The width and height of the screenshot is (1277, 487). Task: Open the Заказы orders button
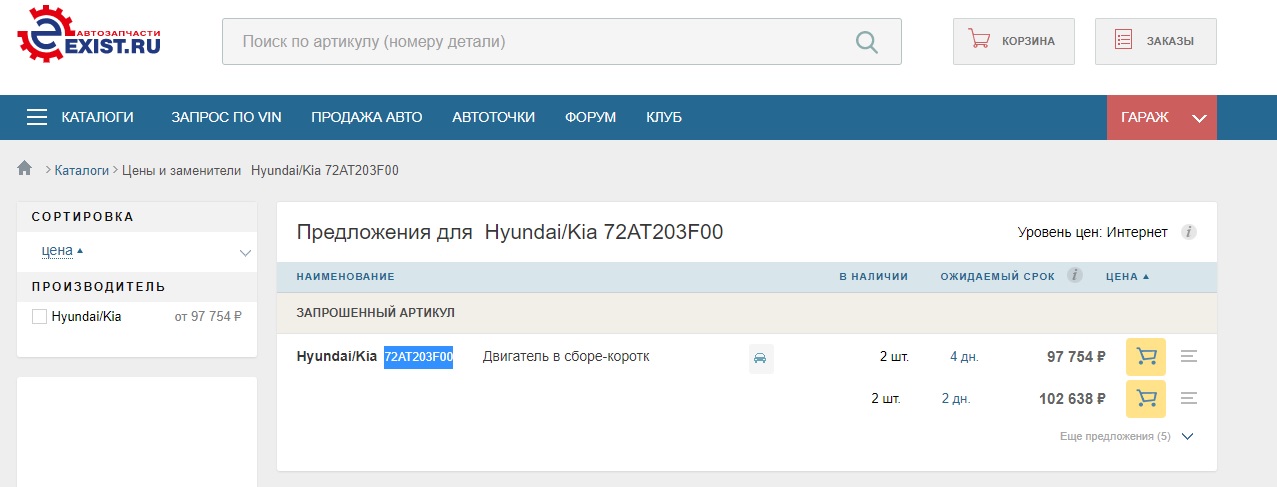(1155, 41)
